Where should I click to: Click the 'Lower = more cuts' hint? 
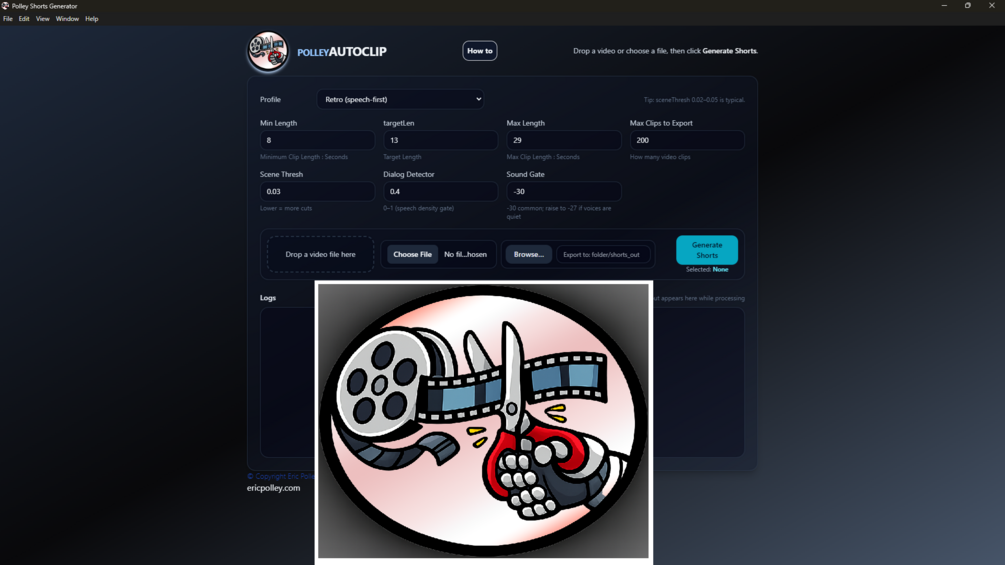click(x=286, y=208)
